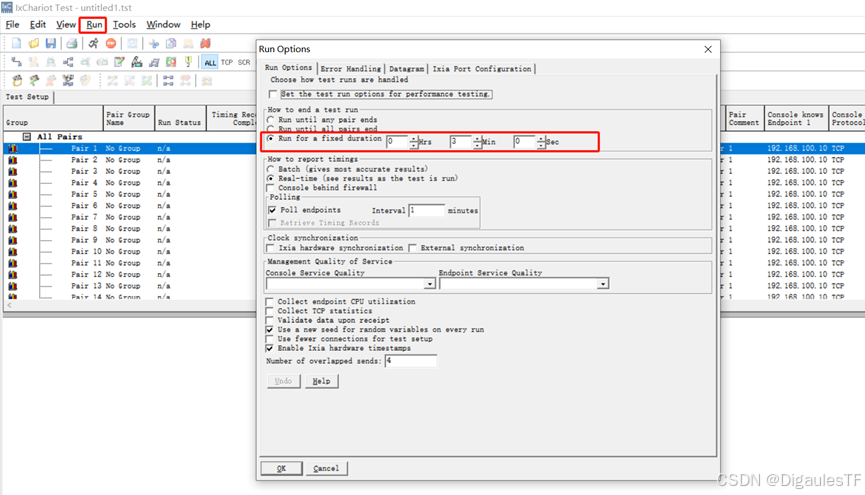Select the SCR filter button
Screen dimensions: 865x495
click(244, 62)
